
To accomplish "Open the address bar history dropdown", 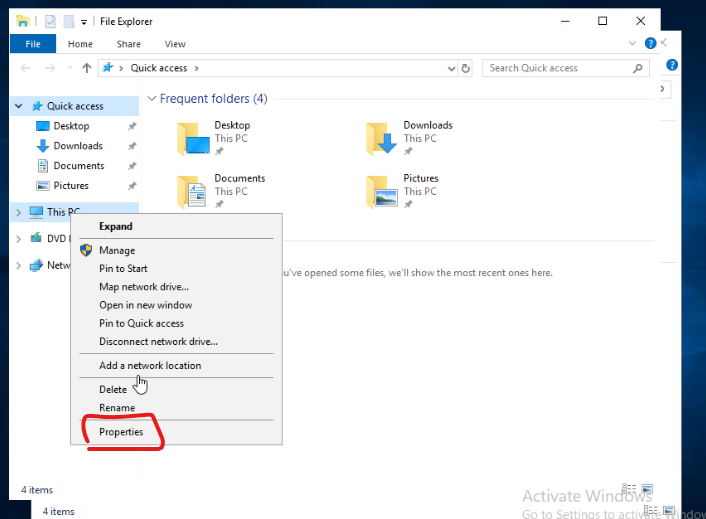I will click(451, 68).
